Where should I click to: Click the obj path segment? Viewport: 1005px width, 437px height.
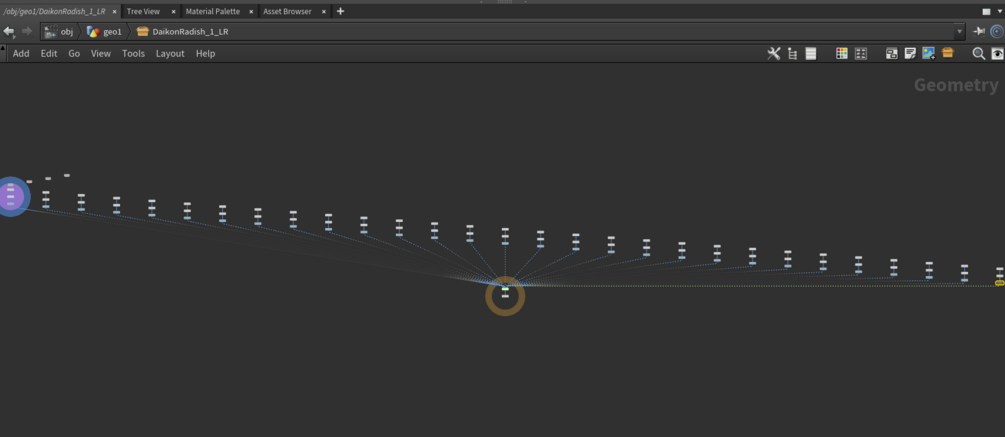(59, 31)
